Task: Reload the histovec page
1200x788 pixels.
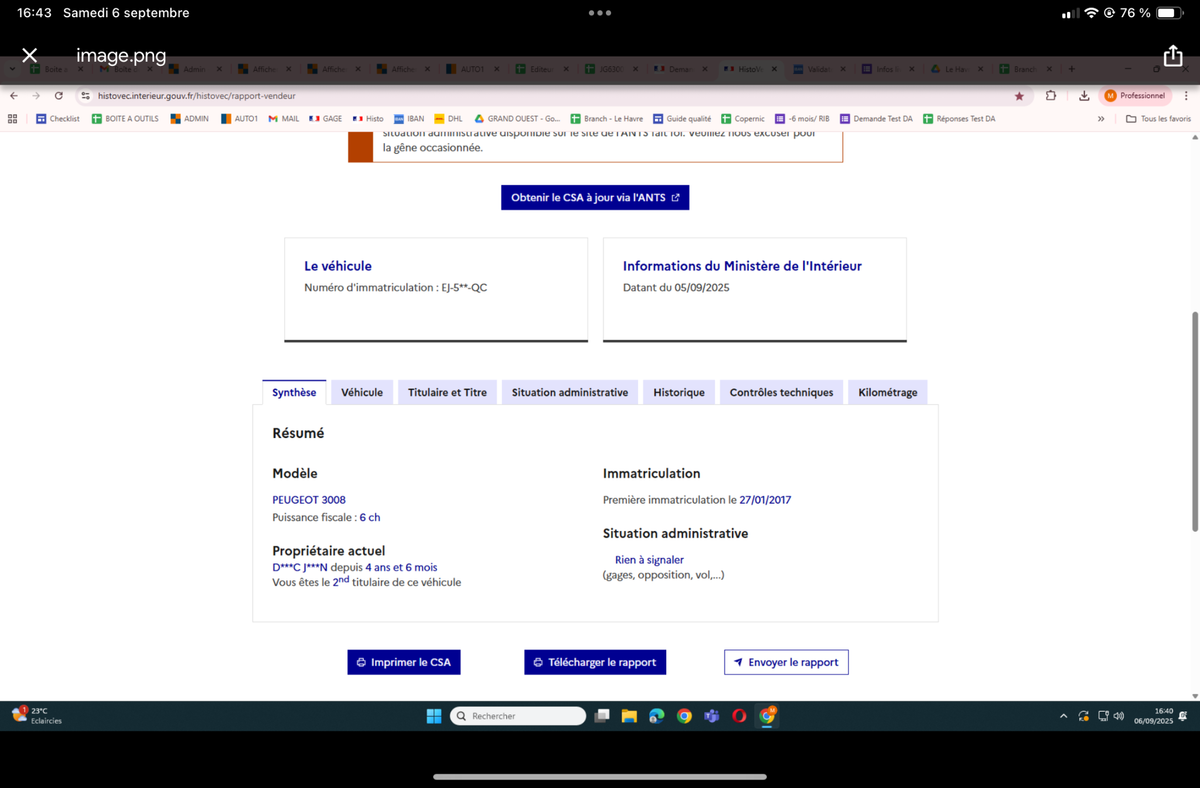Action: (59, 96)
